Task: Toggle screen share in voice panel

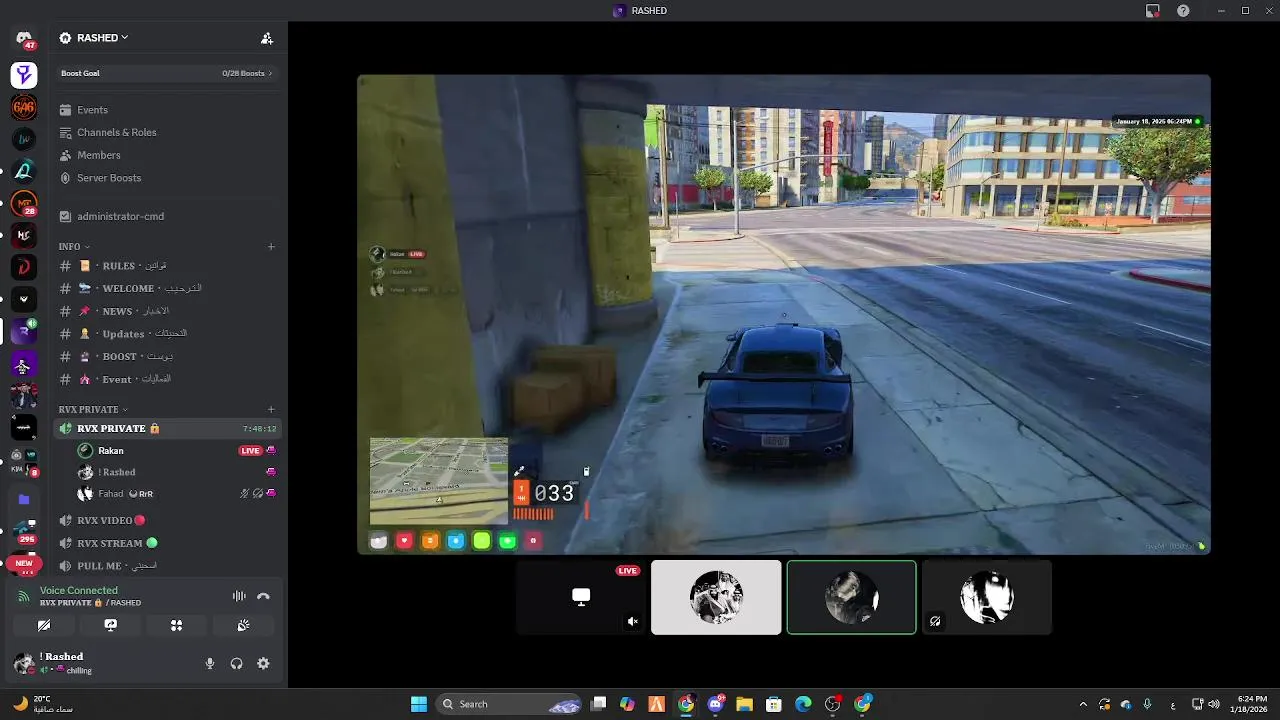Action: click(110, 625)
